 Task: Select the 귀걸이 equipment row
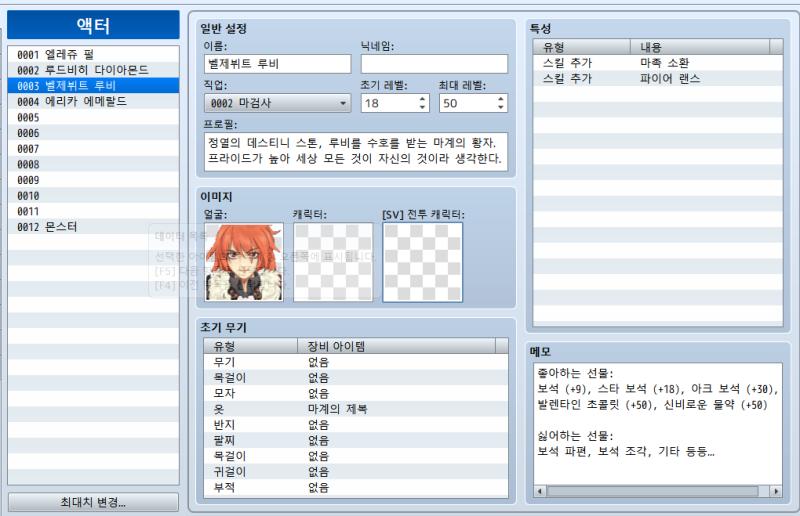pyautogui.click(x=356, y=472)
